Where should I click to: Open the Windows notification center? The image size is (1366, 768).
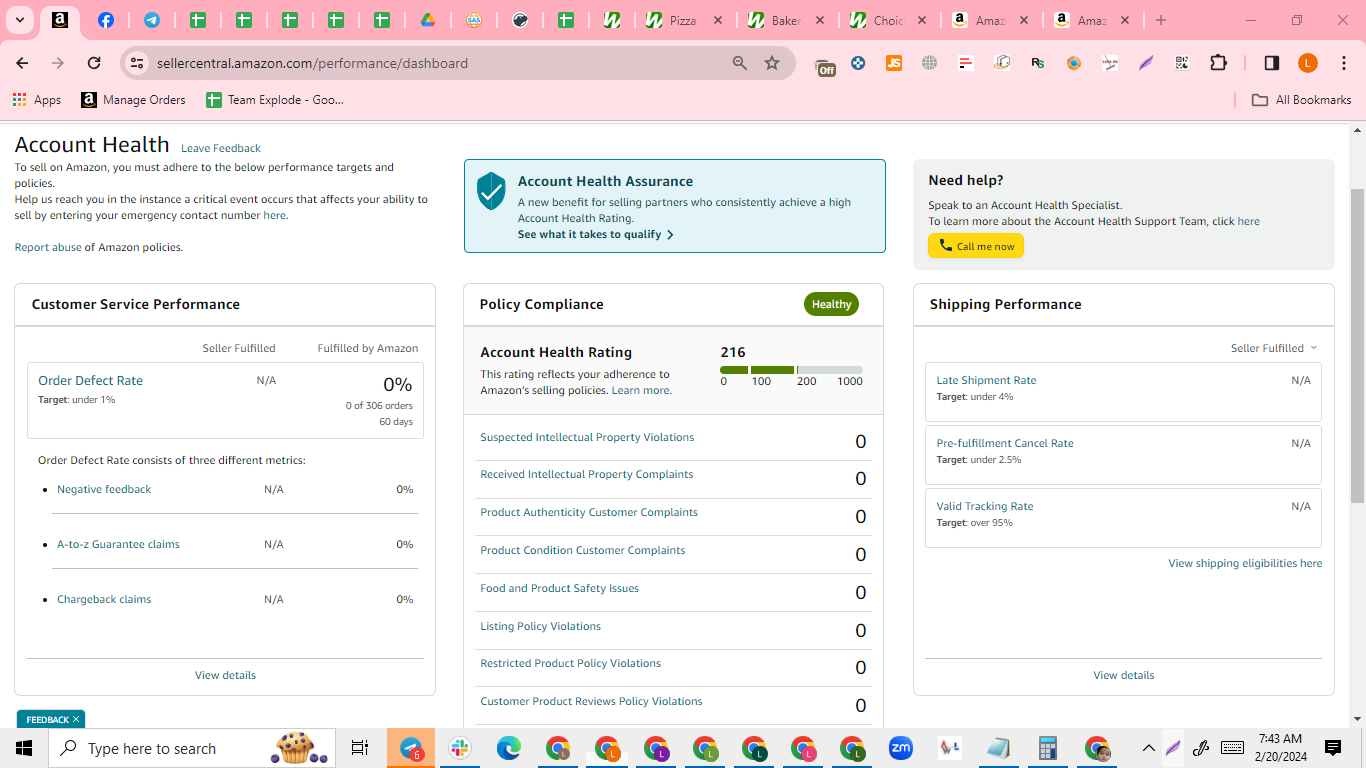click(1333, 748)
